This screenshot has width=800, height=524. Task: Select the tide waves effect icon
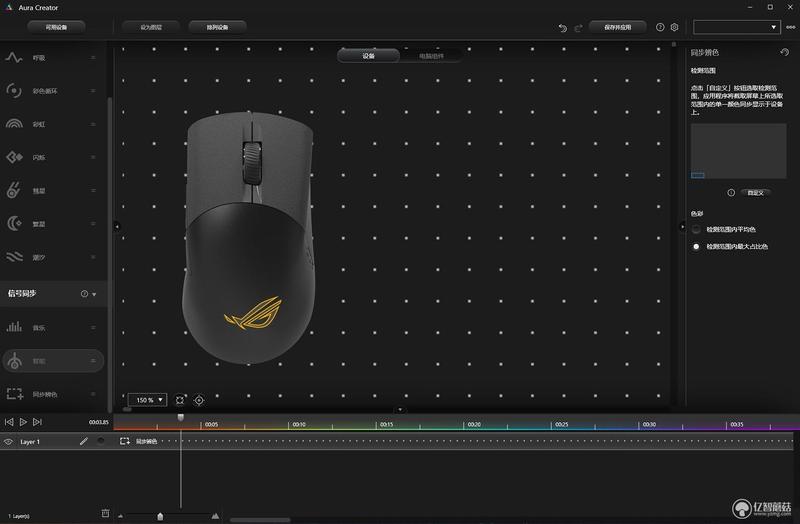pos(14,257)
